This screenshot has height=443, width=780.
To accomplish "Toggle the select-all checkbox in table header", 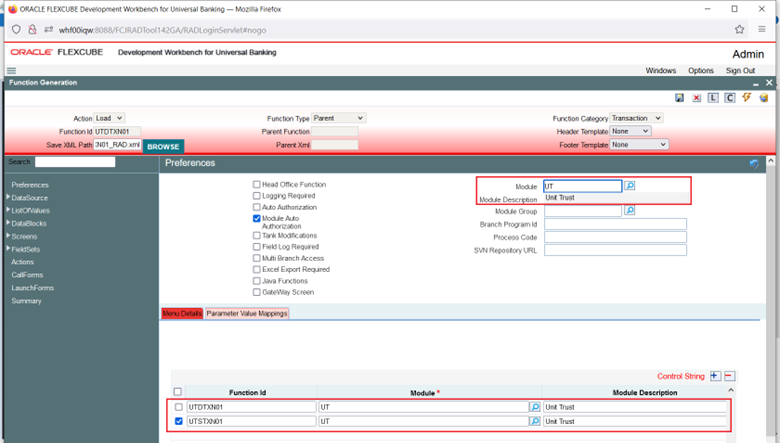I will click(178, 392).
